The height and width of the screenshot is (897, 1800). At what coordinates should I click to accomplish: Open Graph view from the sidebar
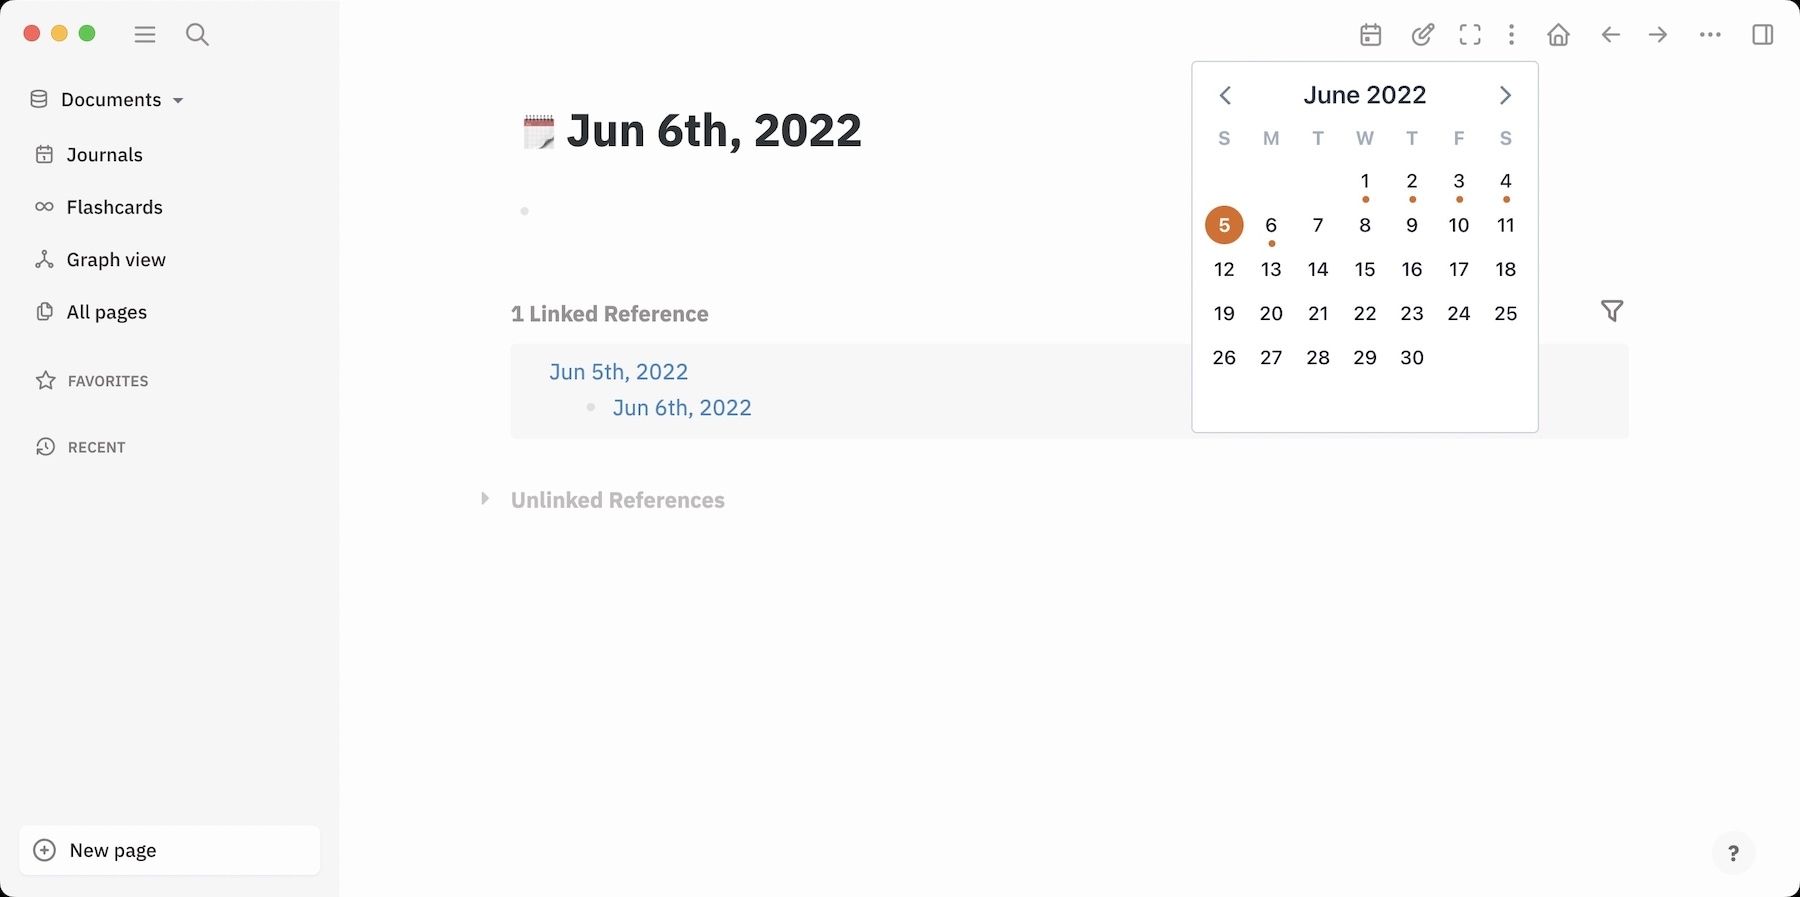(x=115, y=260)
